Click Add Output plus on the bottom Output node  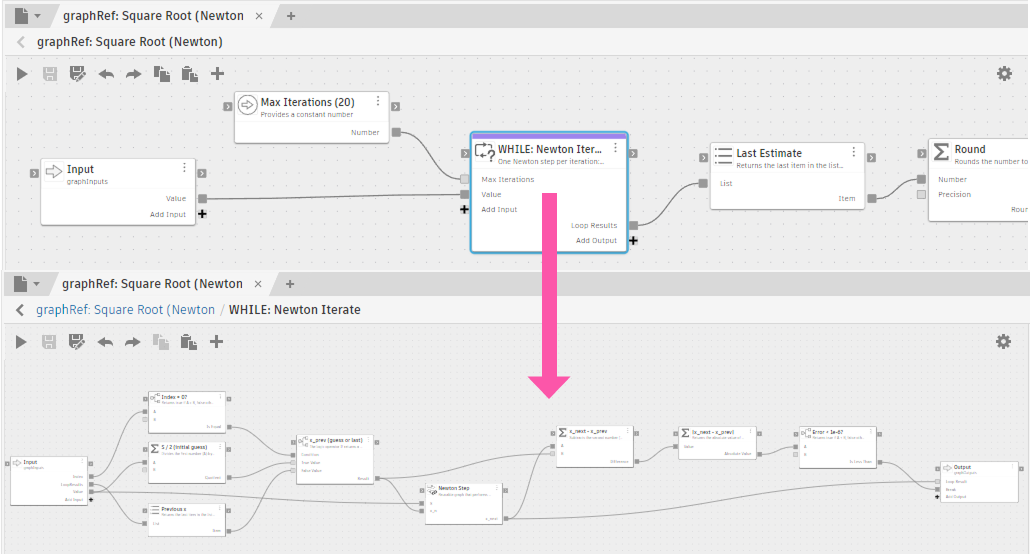(x=937, y=497)
